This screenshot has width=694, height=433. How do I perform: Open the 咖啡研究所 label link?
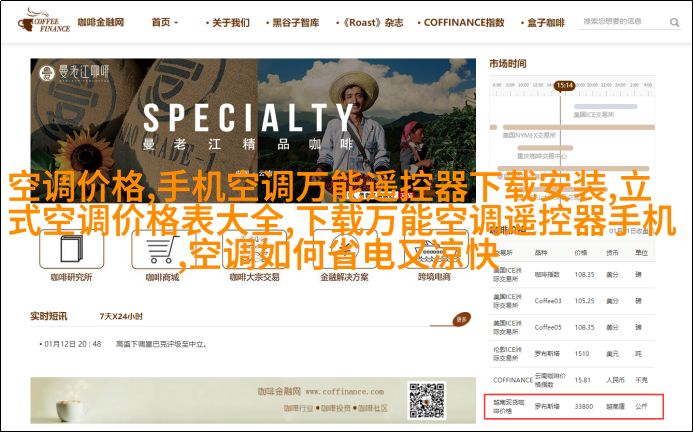(x=71, y=277)
